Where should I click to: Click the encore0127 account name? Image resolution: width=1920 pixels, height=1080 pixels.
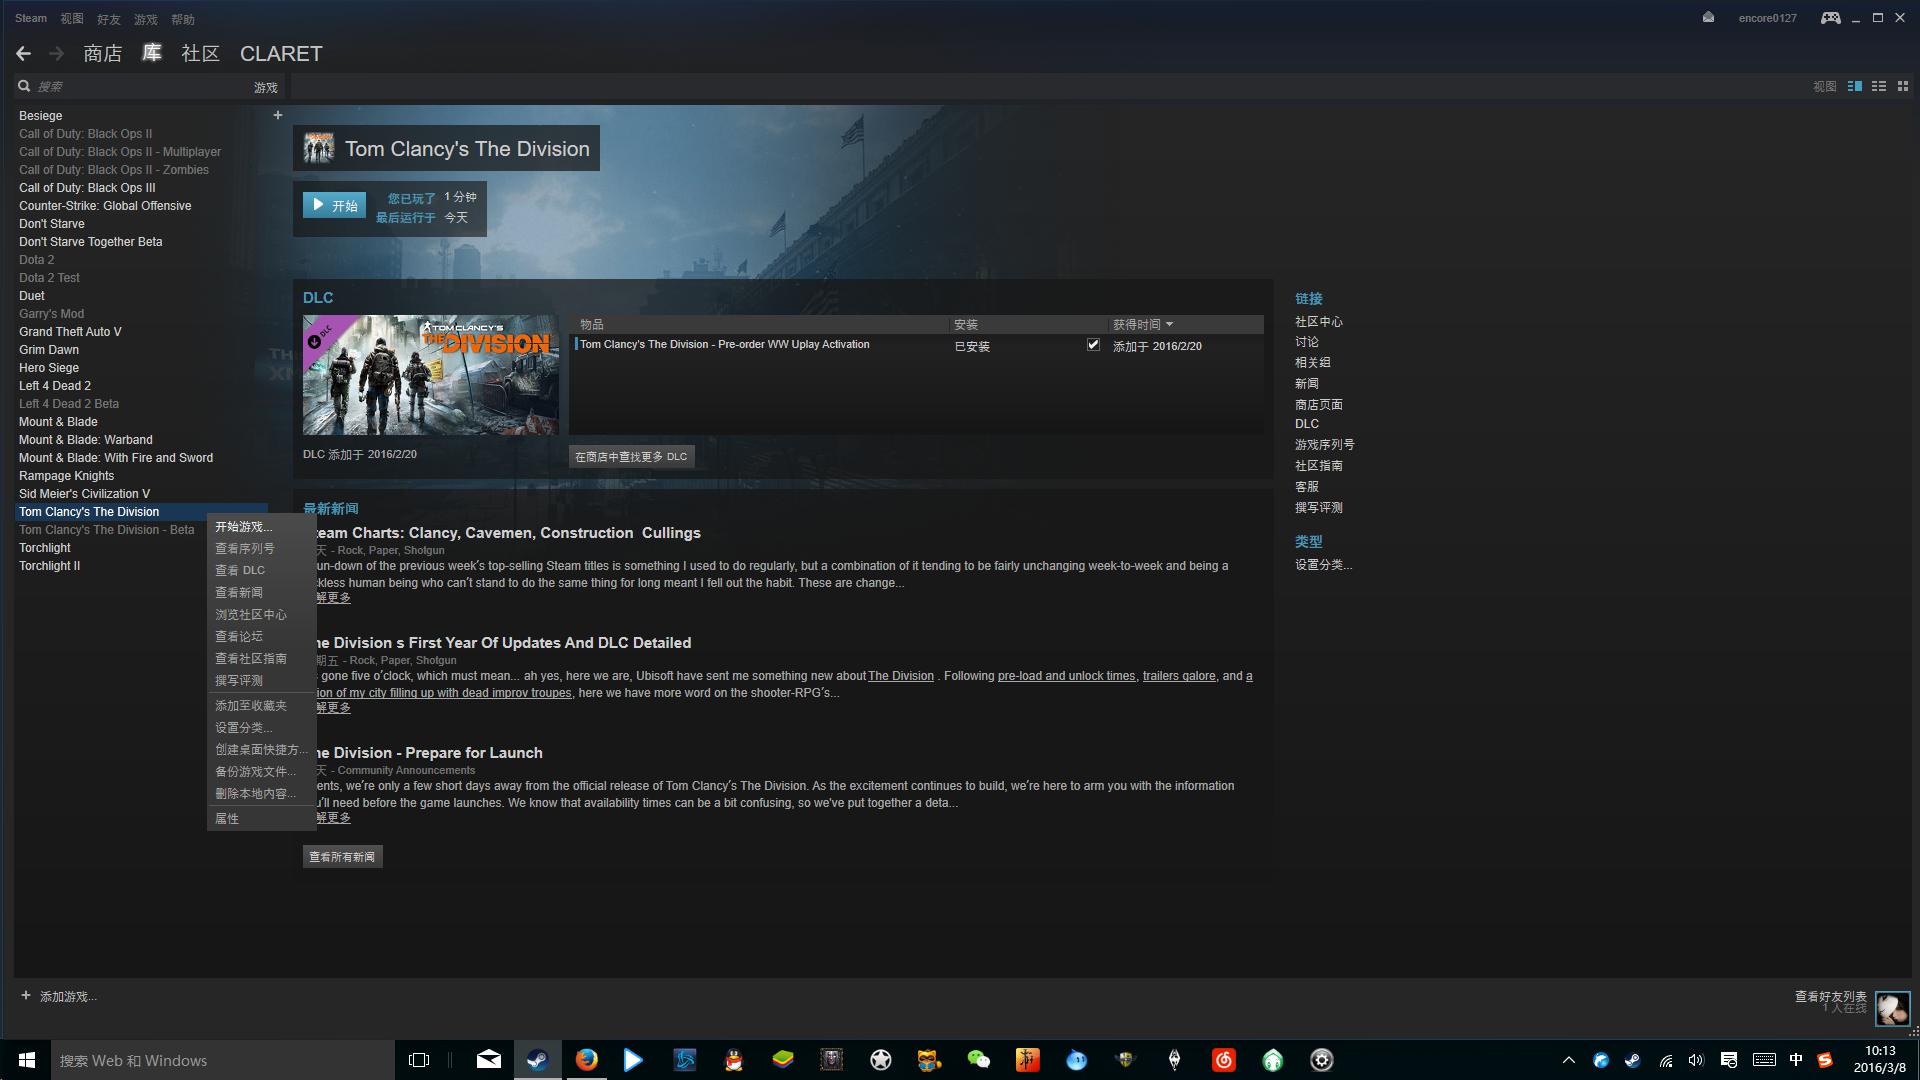click(x=1767, y=18)
